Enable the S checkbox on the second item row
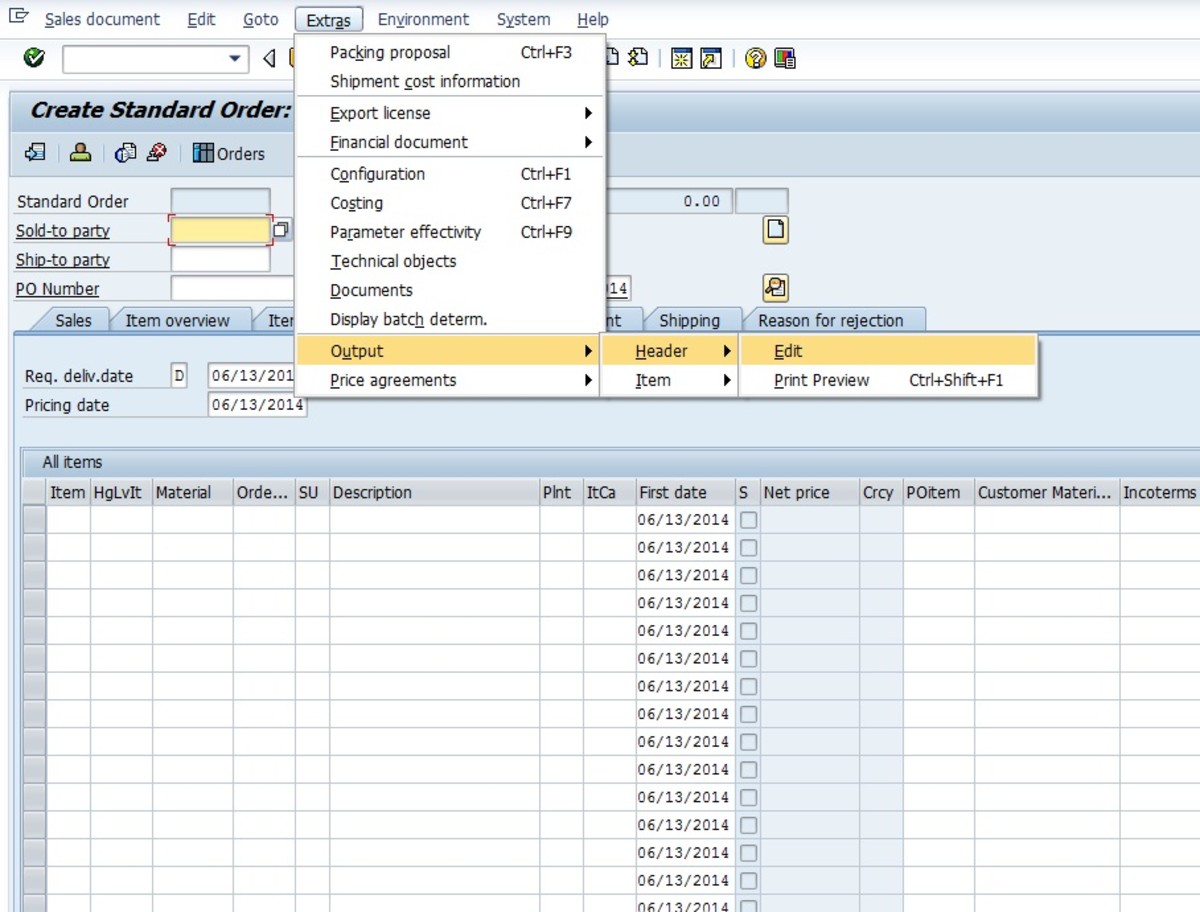 pos(747,547)
